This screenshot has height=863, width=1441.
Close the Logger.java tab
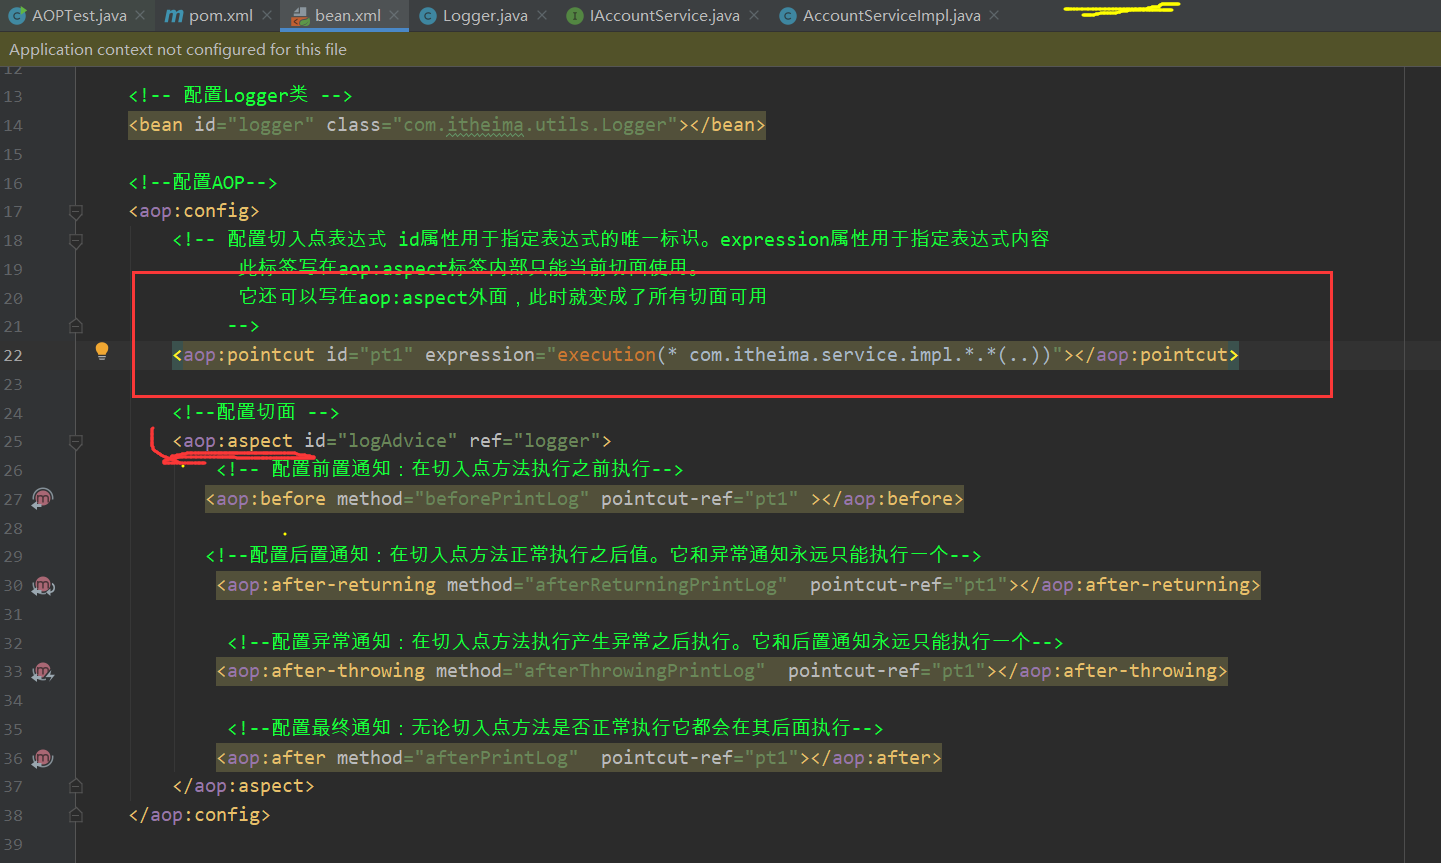click(x=541, y=16)
